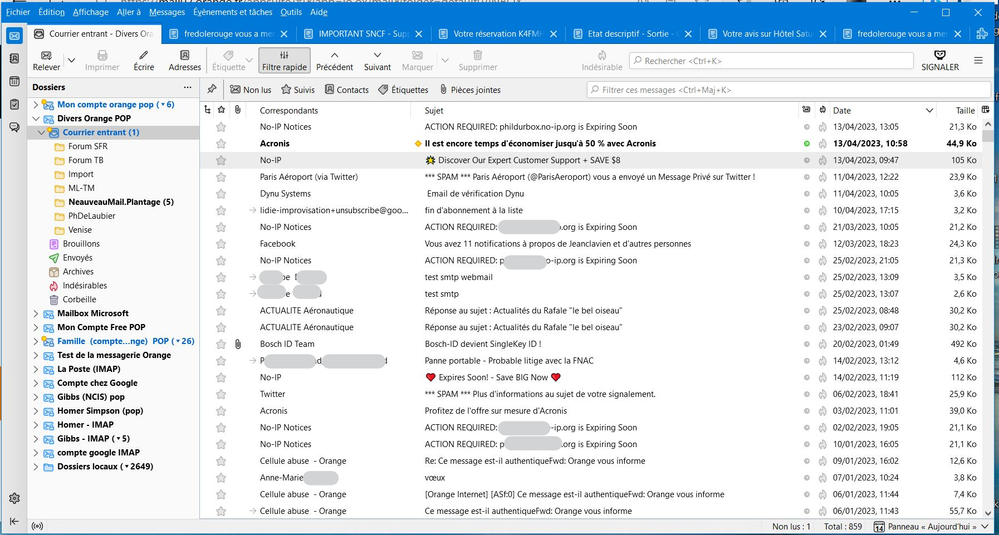This screenshot has width=999, height=535.
Task: Open settings gear at bottom left
Action: (14, 498)
